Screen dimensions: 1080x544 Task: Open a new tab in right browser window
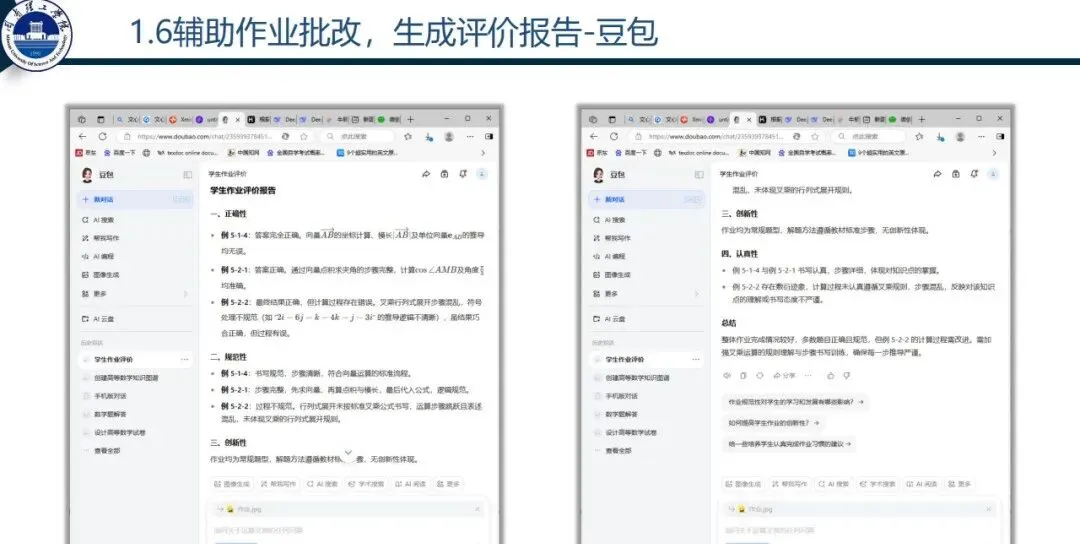click(922, 119)
